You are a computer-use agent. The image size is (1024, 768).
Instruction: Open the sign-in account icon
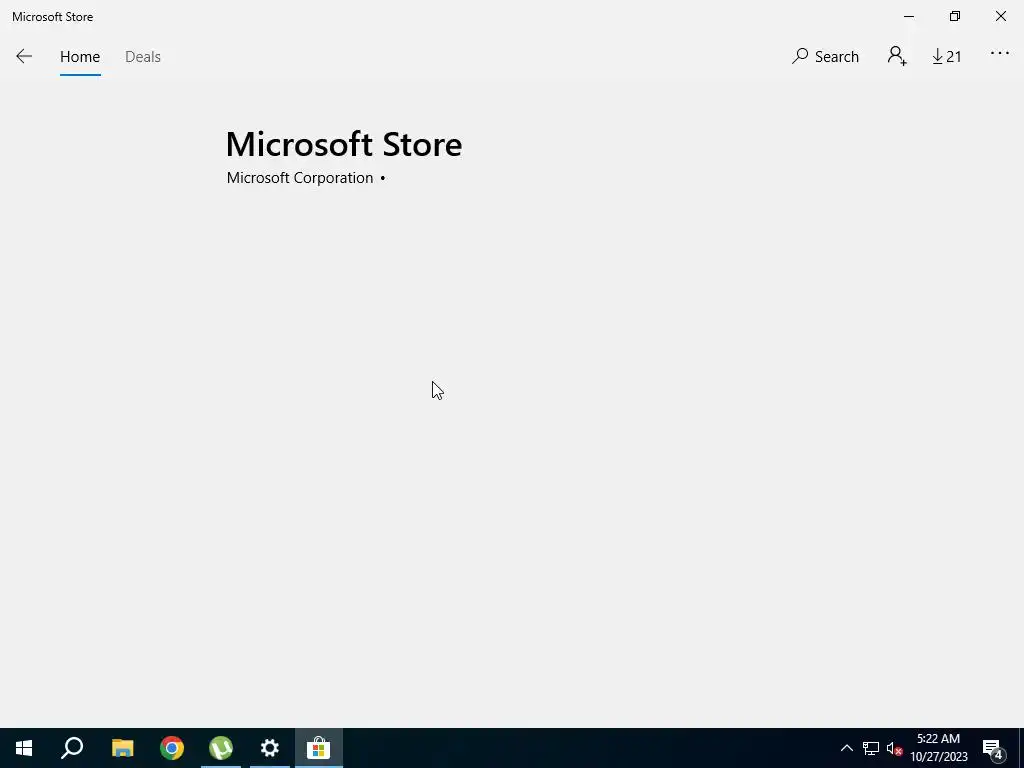pos(897,56)
